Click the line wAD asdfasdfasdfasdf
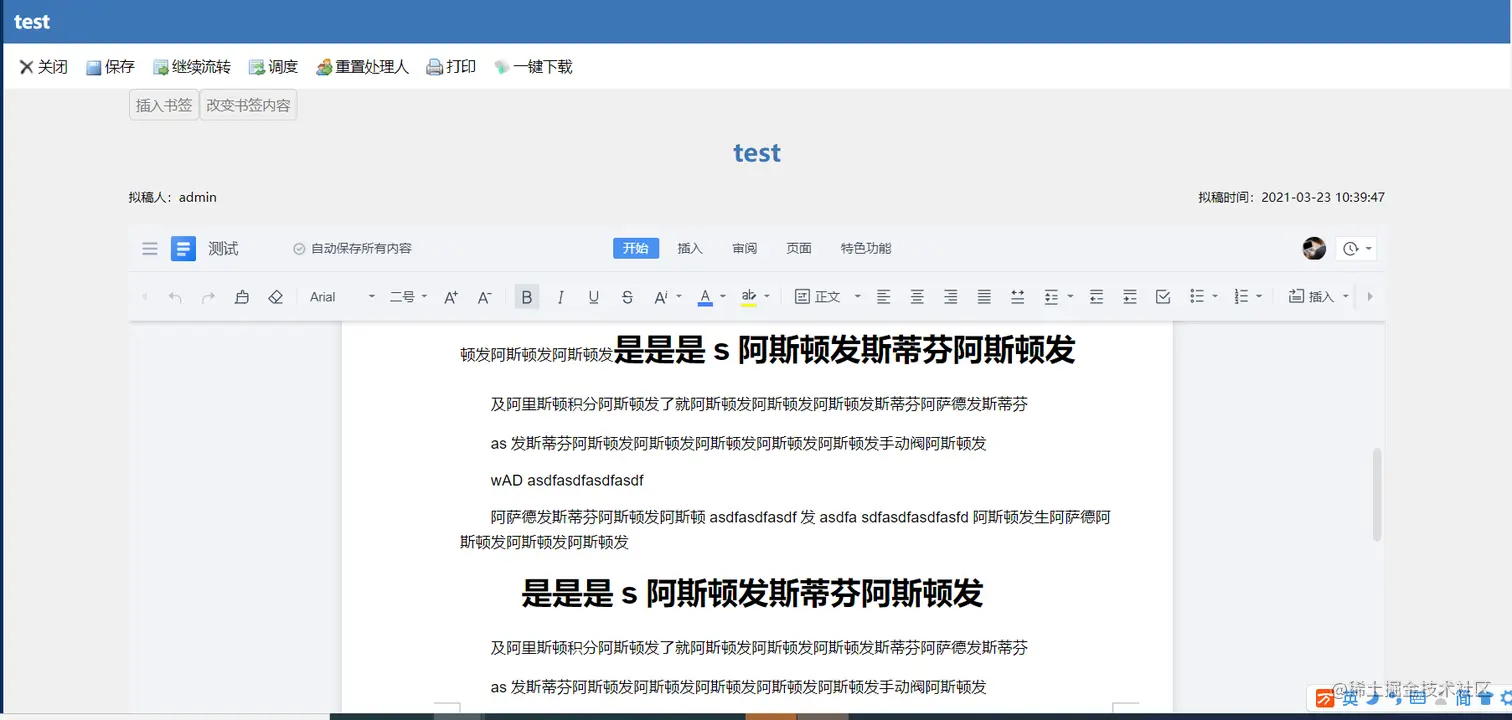This screenshot has height=720, width=1512. coord(567,480)
